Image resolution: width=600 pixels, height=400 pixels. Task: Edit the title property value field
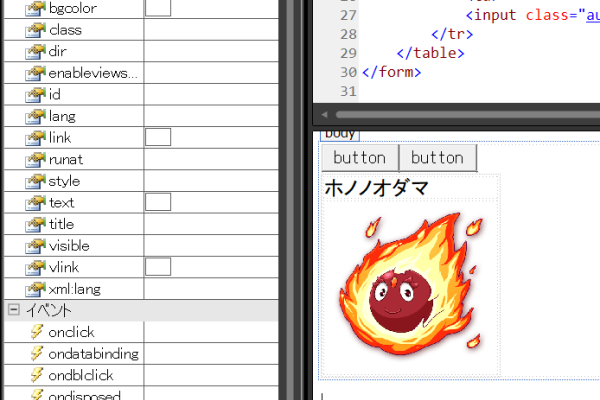tap(211, 224)
